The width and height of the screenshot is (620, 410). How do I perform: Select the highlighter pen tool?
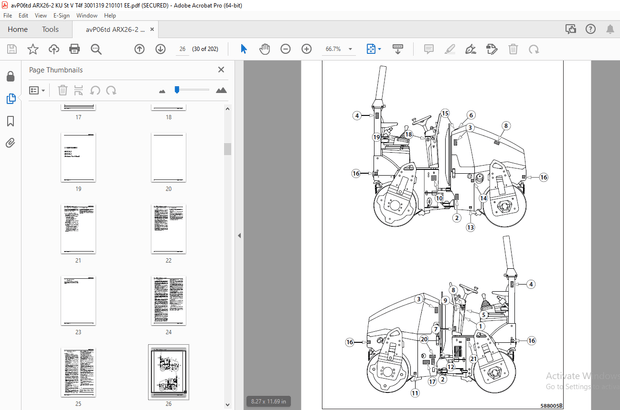(x=450, y=49)
